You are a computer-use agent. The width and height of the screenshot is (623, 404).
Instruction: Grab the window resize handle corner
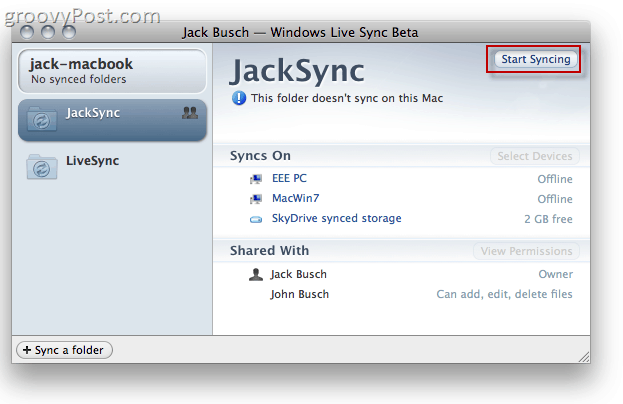[583, 357]
